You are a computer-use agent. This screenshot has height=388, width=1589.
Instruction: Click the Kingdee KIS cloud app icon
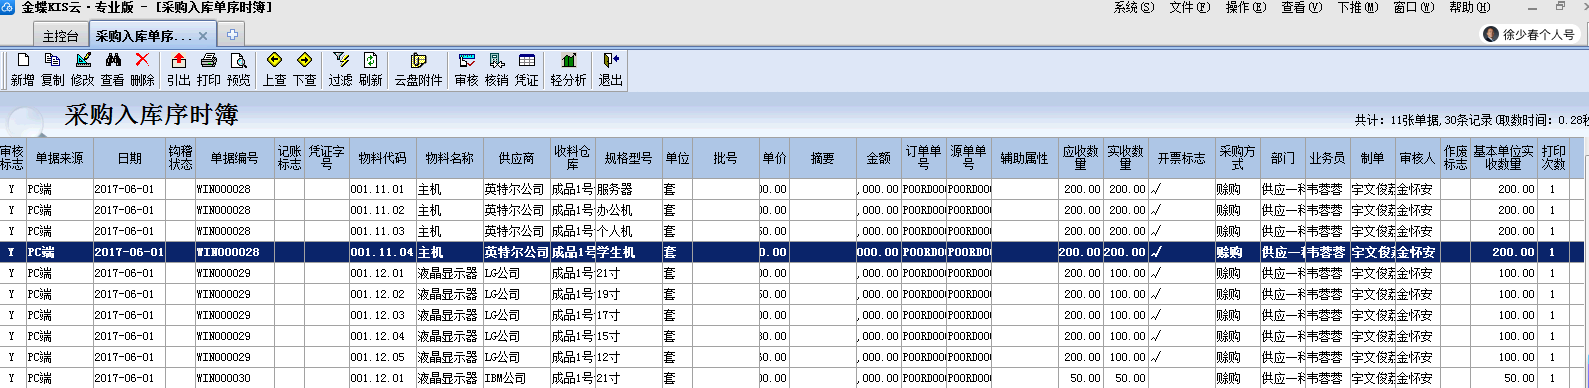[x=8, y=7]
